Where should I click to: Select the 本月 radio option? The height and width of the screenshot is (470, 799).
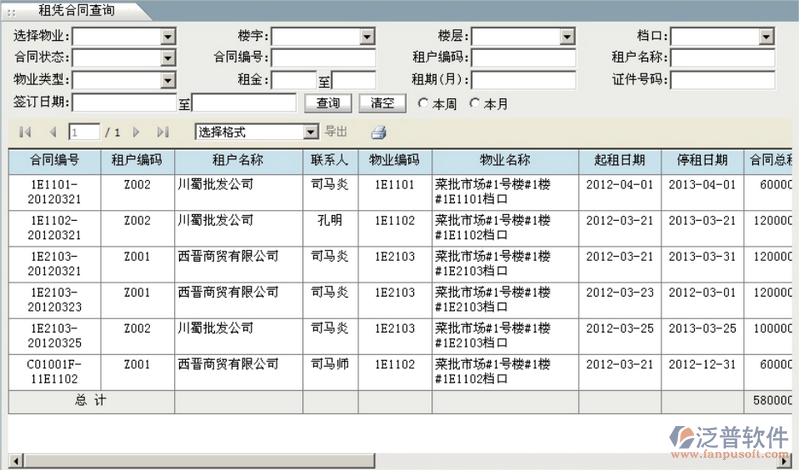tap(474, 103)
